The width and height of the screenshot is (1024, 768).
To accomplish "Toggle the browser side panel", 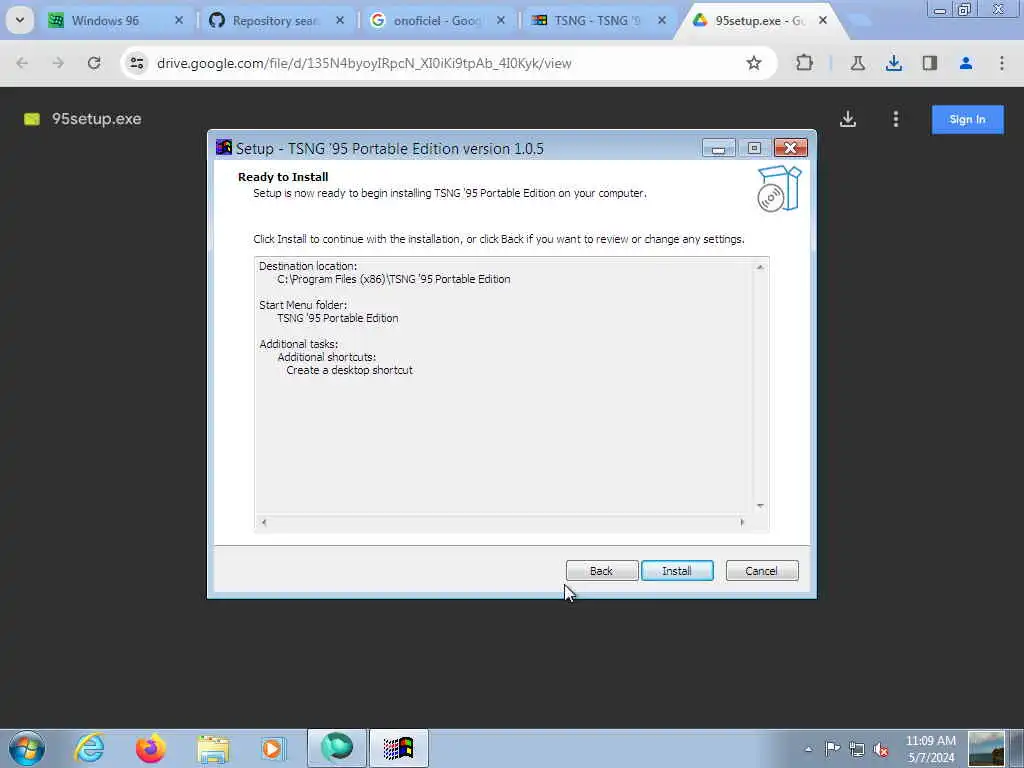I will click(x=929, y=63).
